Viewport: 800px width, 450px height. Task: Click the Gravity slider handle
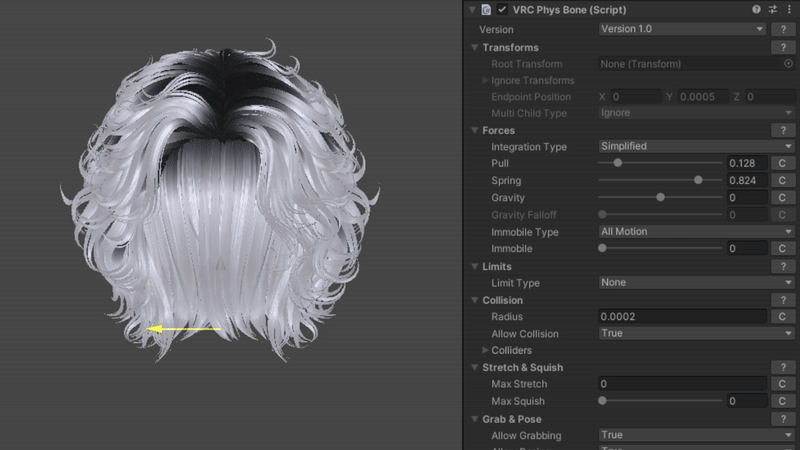[x=660, y=197]
